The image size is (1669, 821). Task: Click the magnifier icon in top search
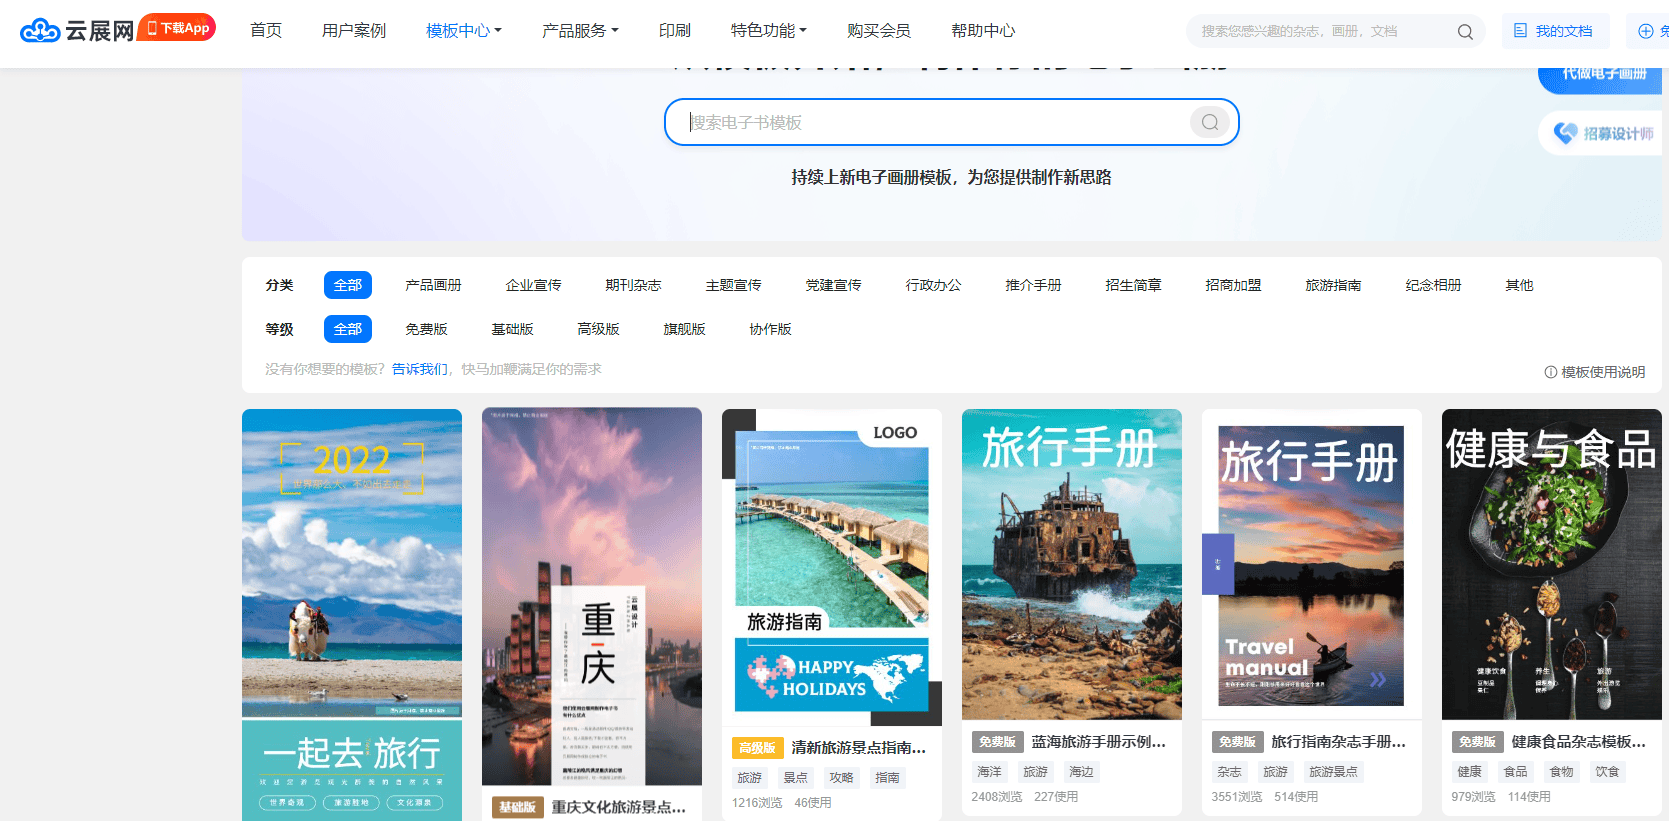point(1465,32)
